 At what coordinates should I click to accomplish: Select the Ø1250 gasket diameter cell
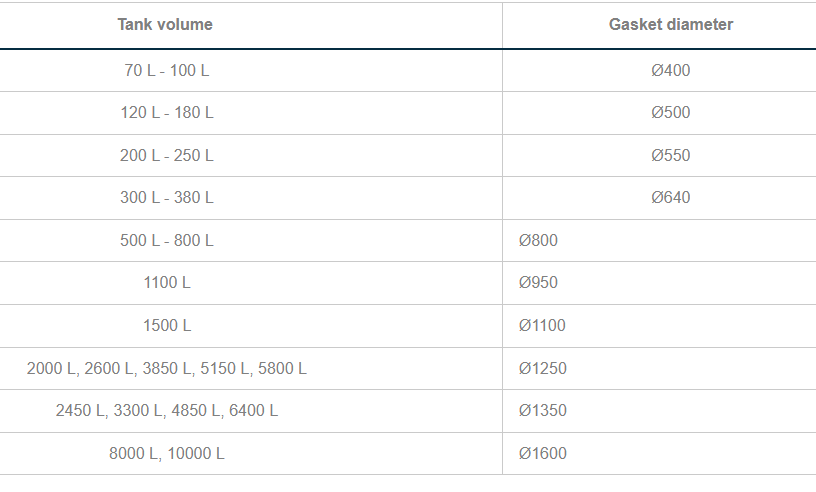click(x=542, y=369)
